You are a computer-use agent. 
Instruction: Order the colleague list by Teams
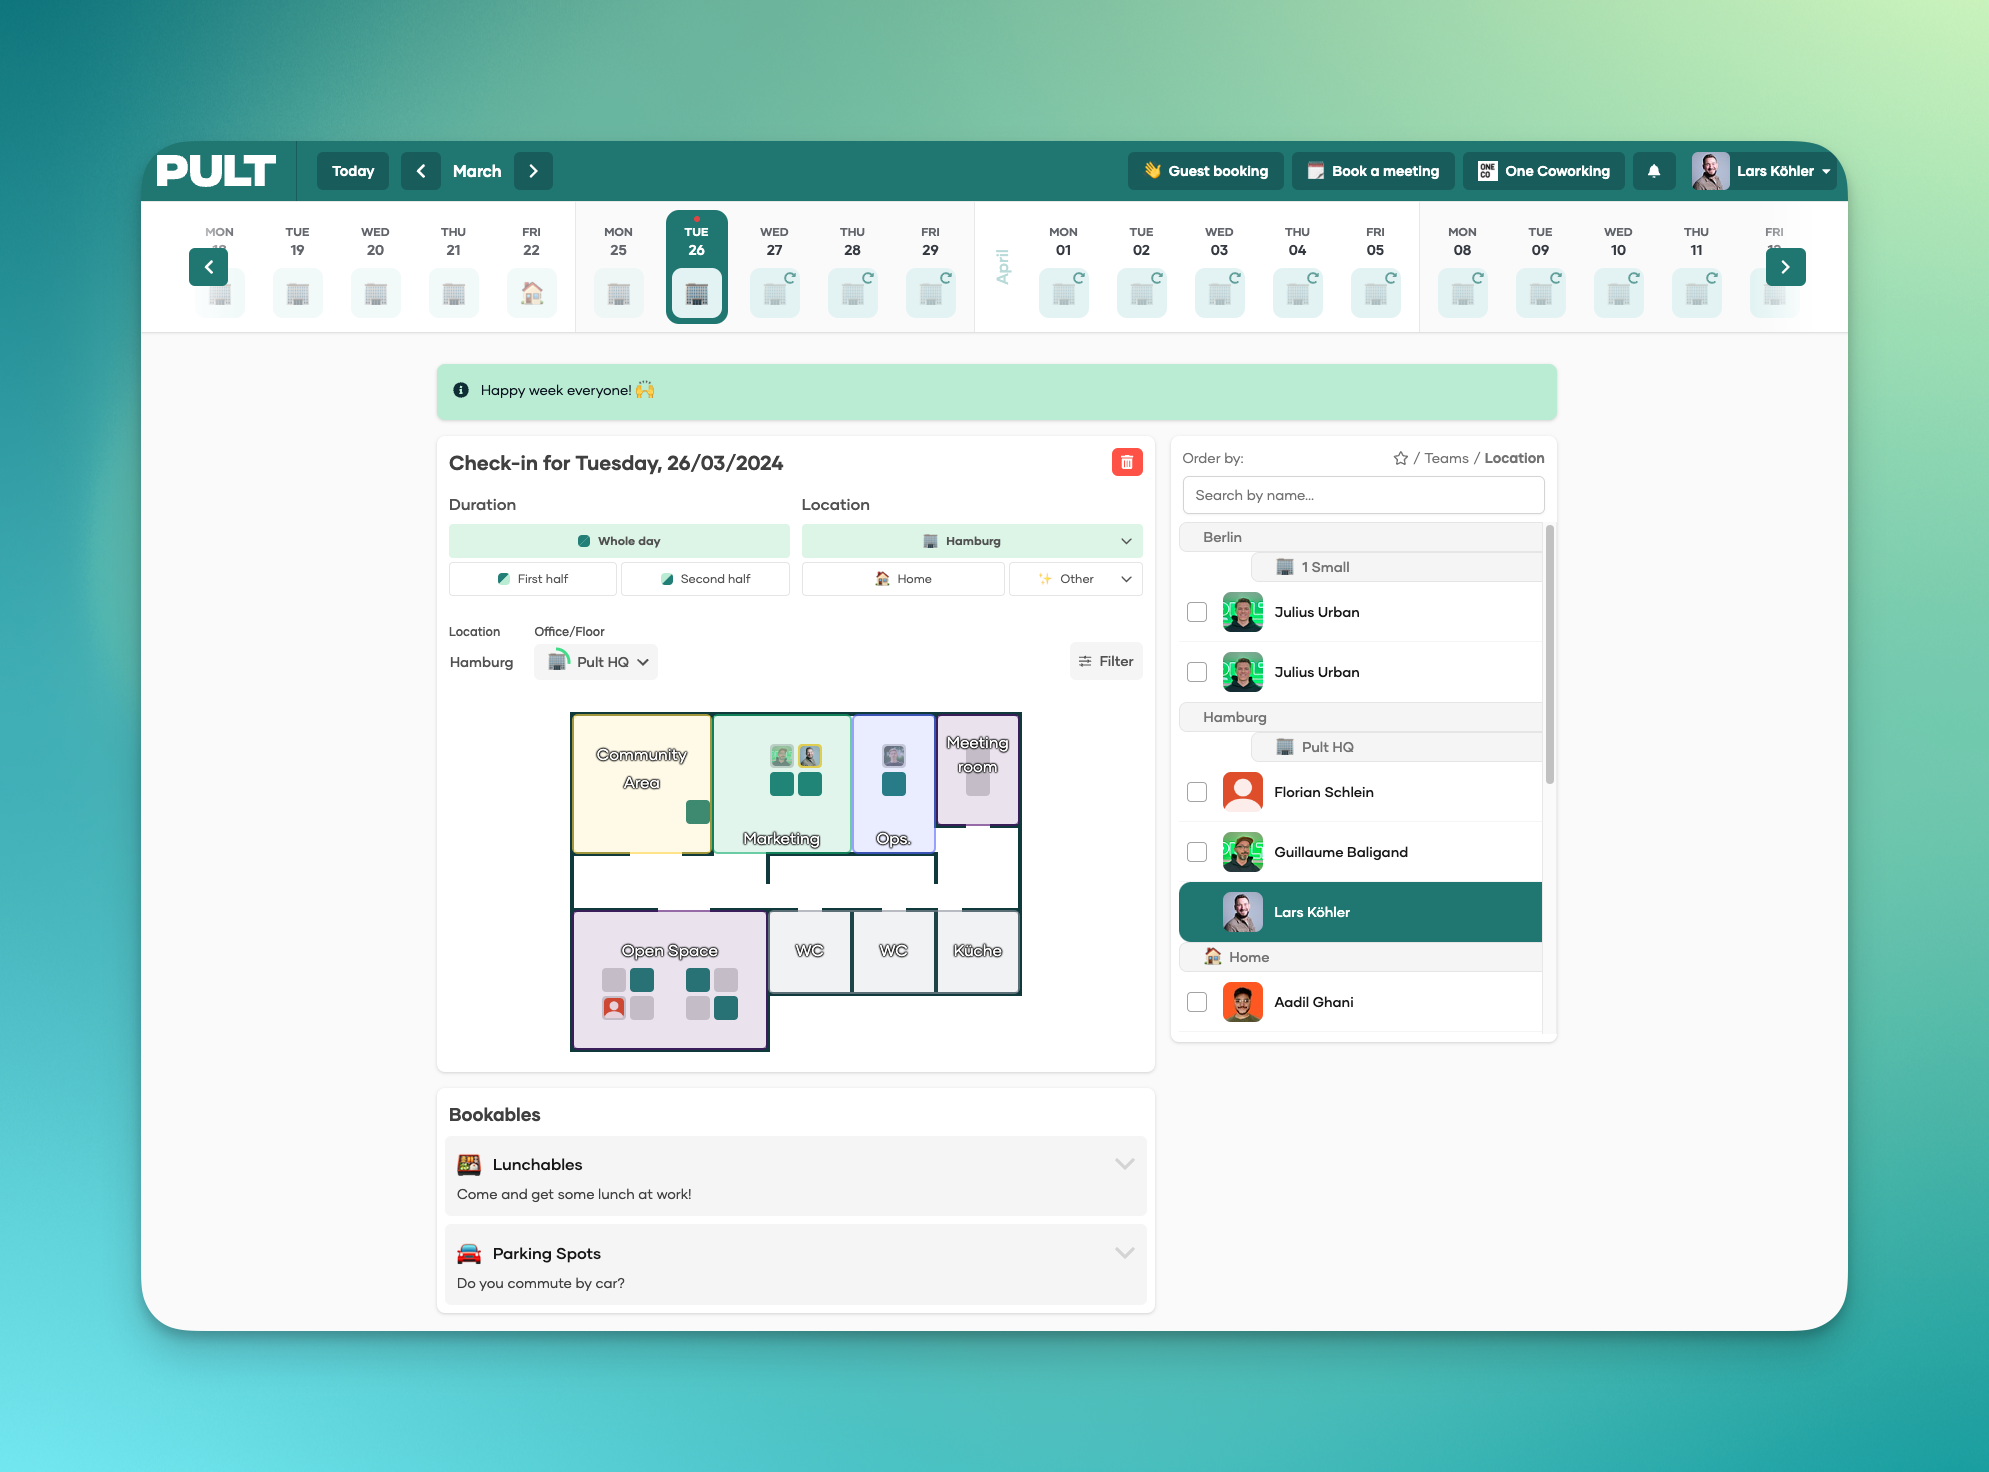point(1446,458)
